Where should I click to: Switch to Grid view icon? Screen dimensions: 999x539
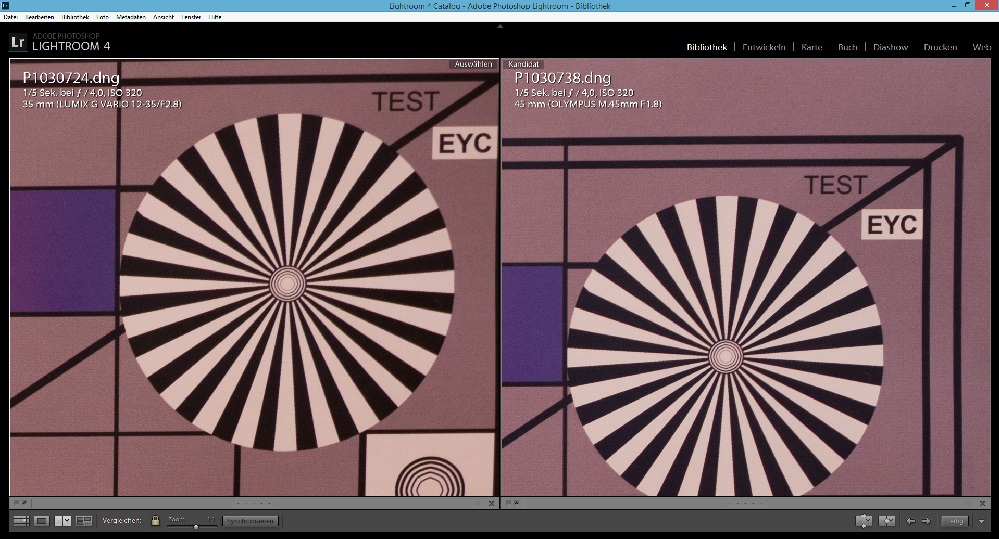[x=21, y=521]
